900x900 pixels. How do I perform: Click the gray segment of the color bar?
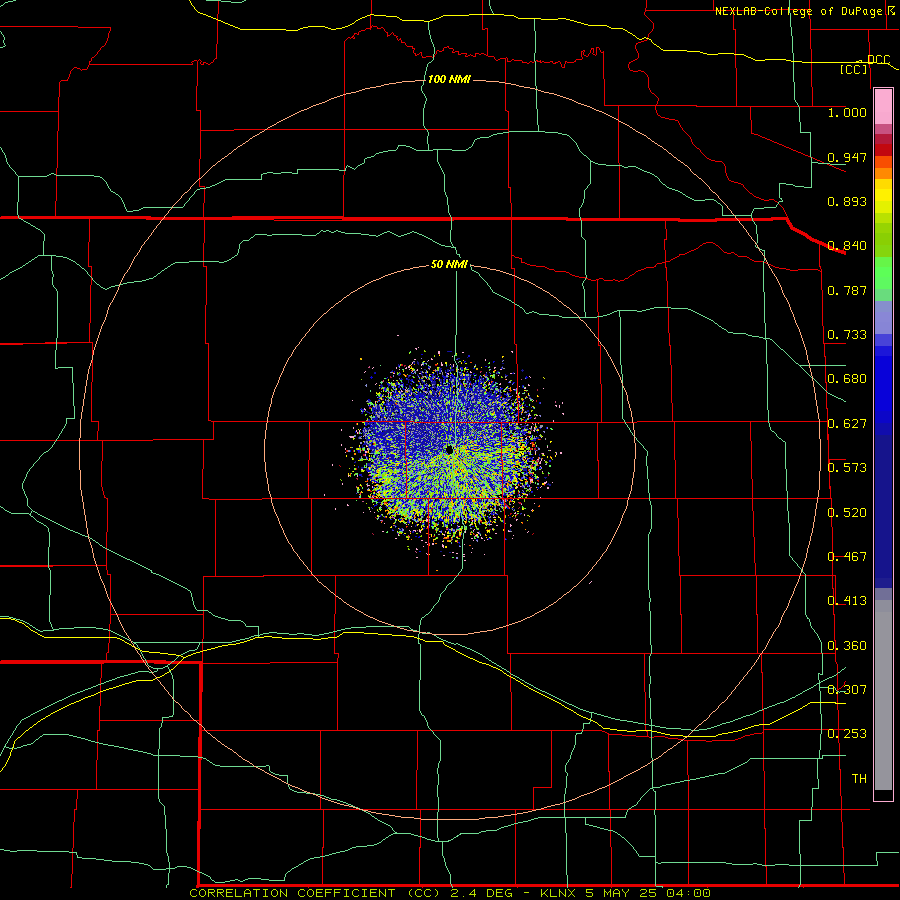[883, 695]
